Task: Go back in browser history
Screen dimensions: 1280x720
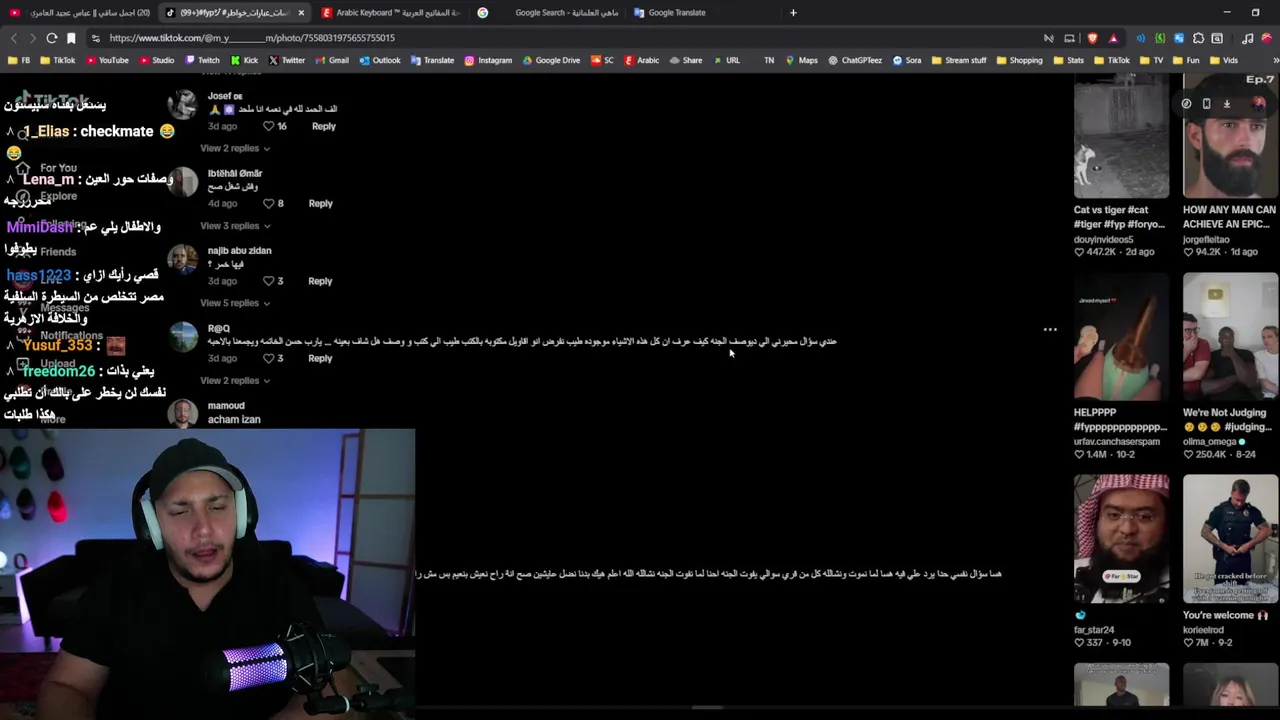Action: 13,38
